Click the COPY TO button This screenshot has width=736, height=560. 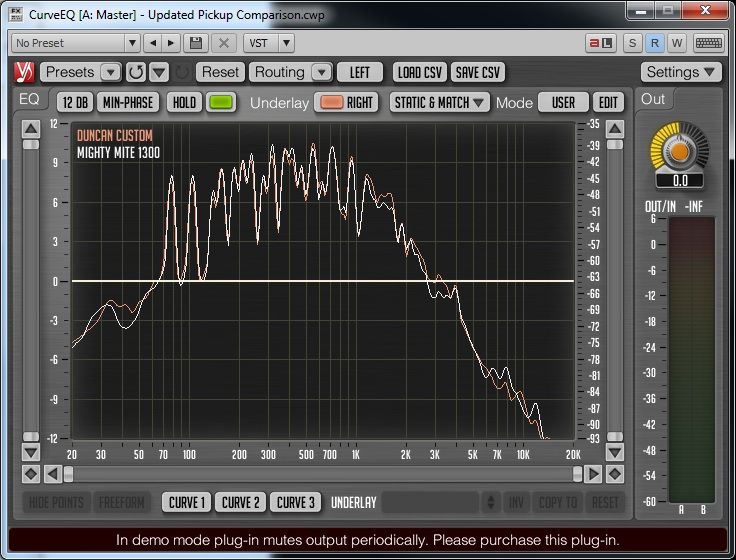[x=558, y=502]
